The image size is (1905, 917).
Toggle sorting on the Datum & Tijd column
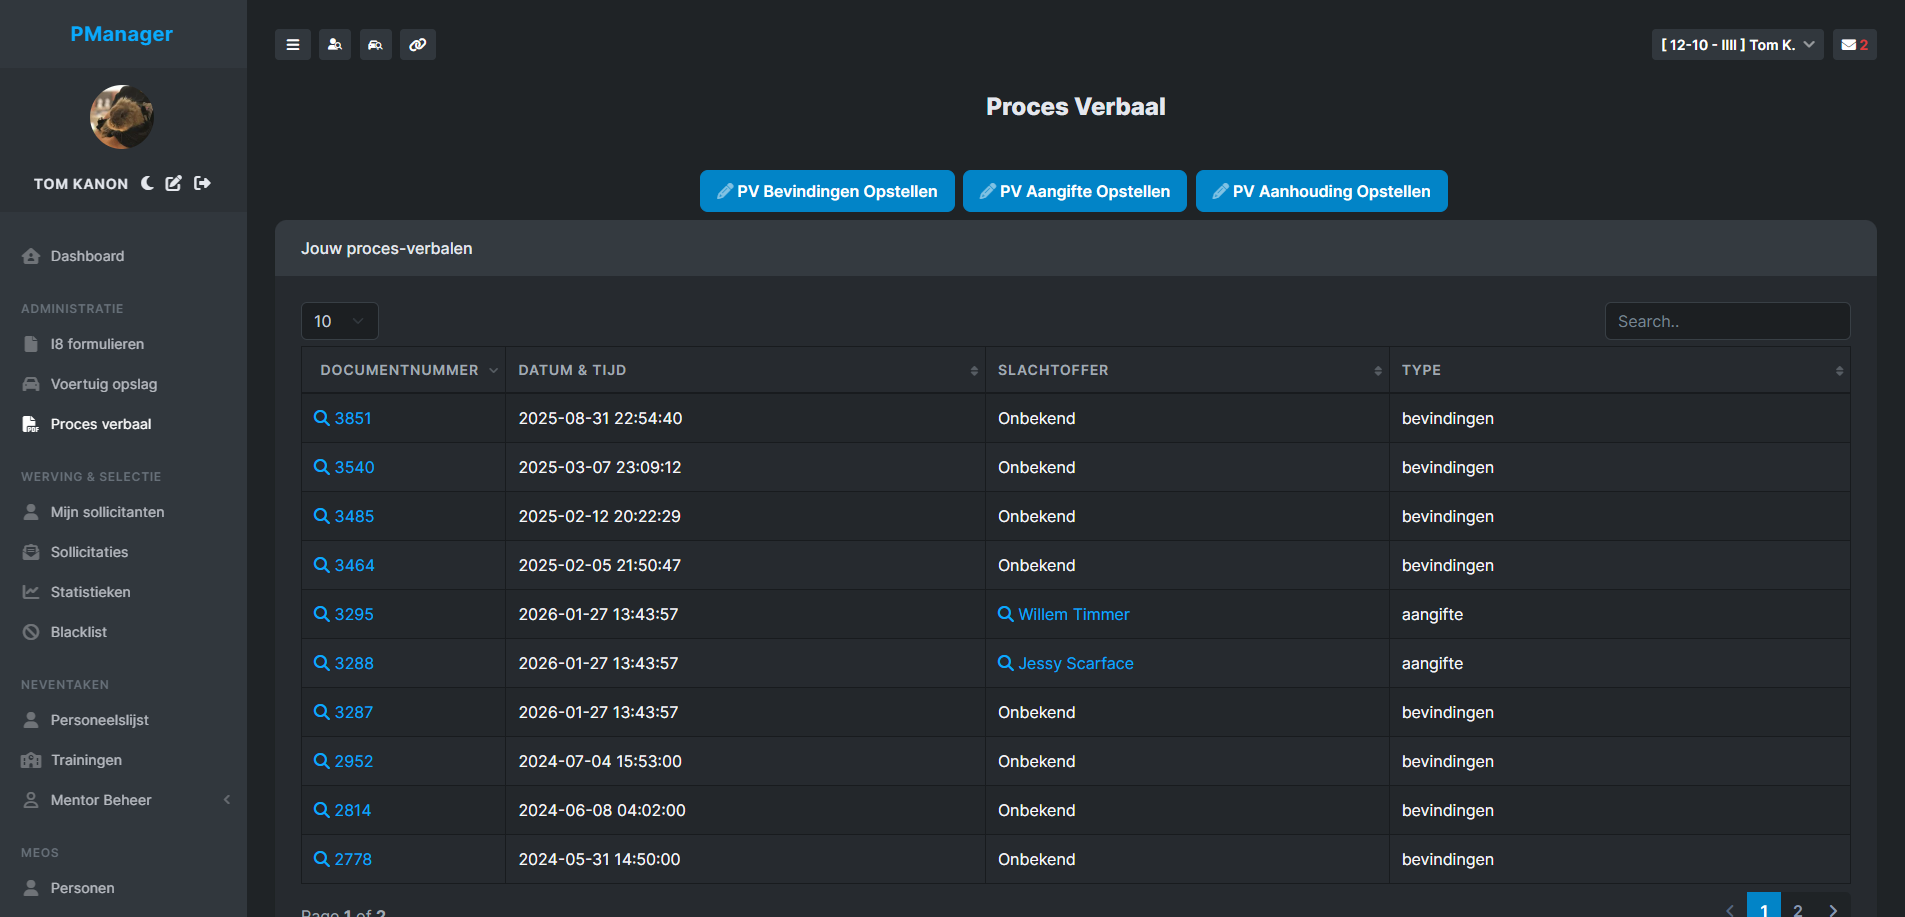coord(975,370)
